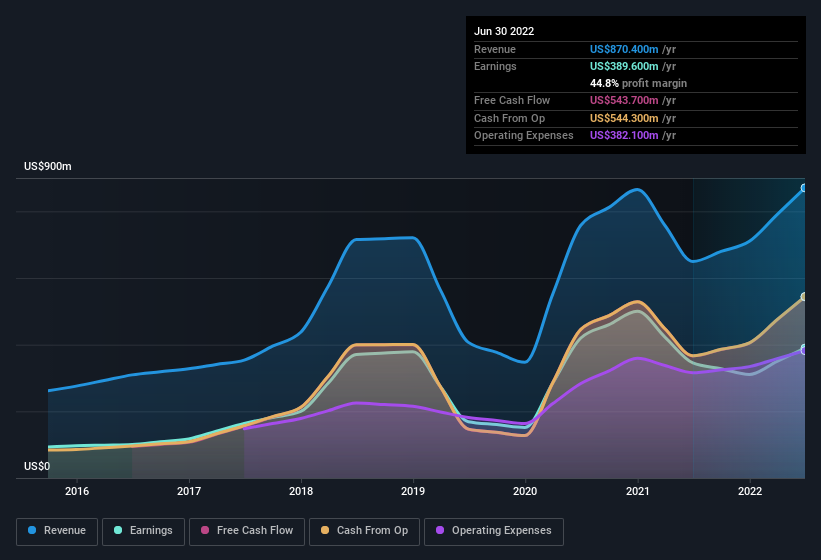Click the US$0 y-axis label

37,466
